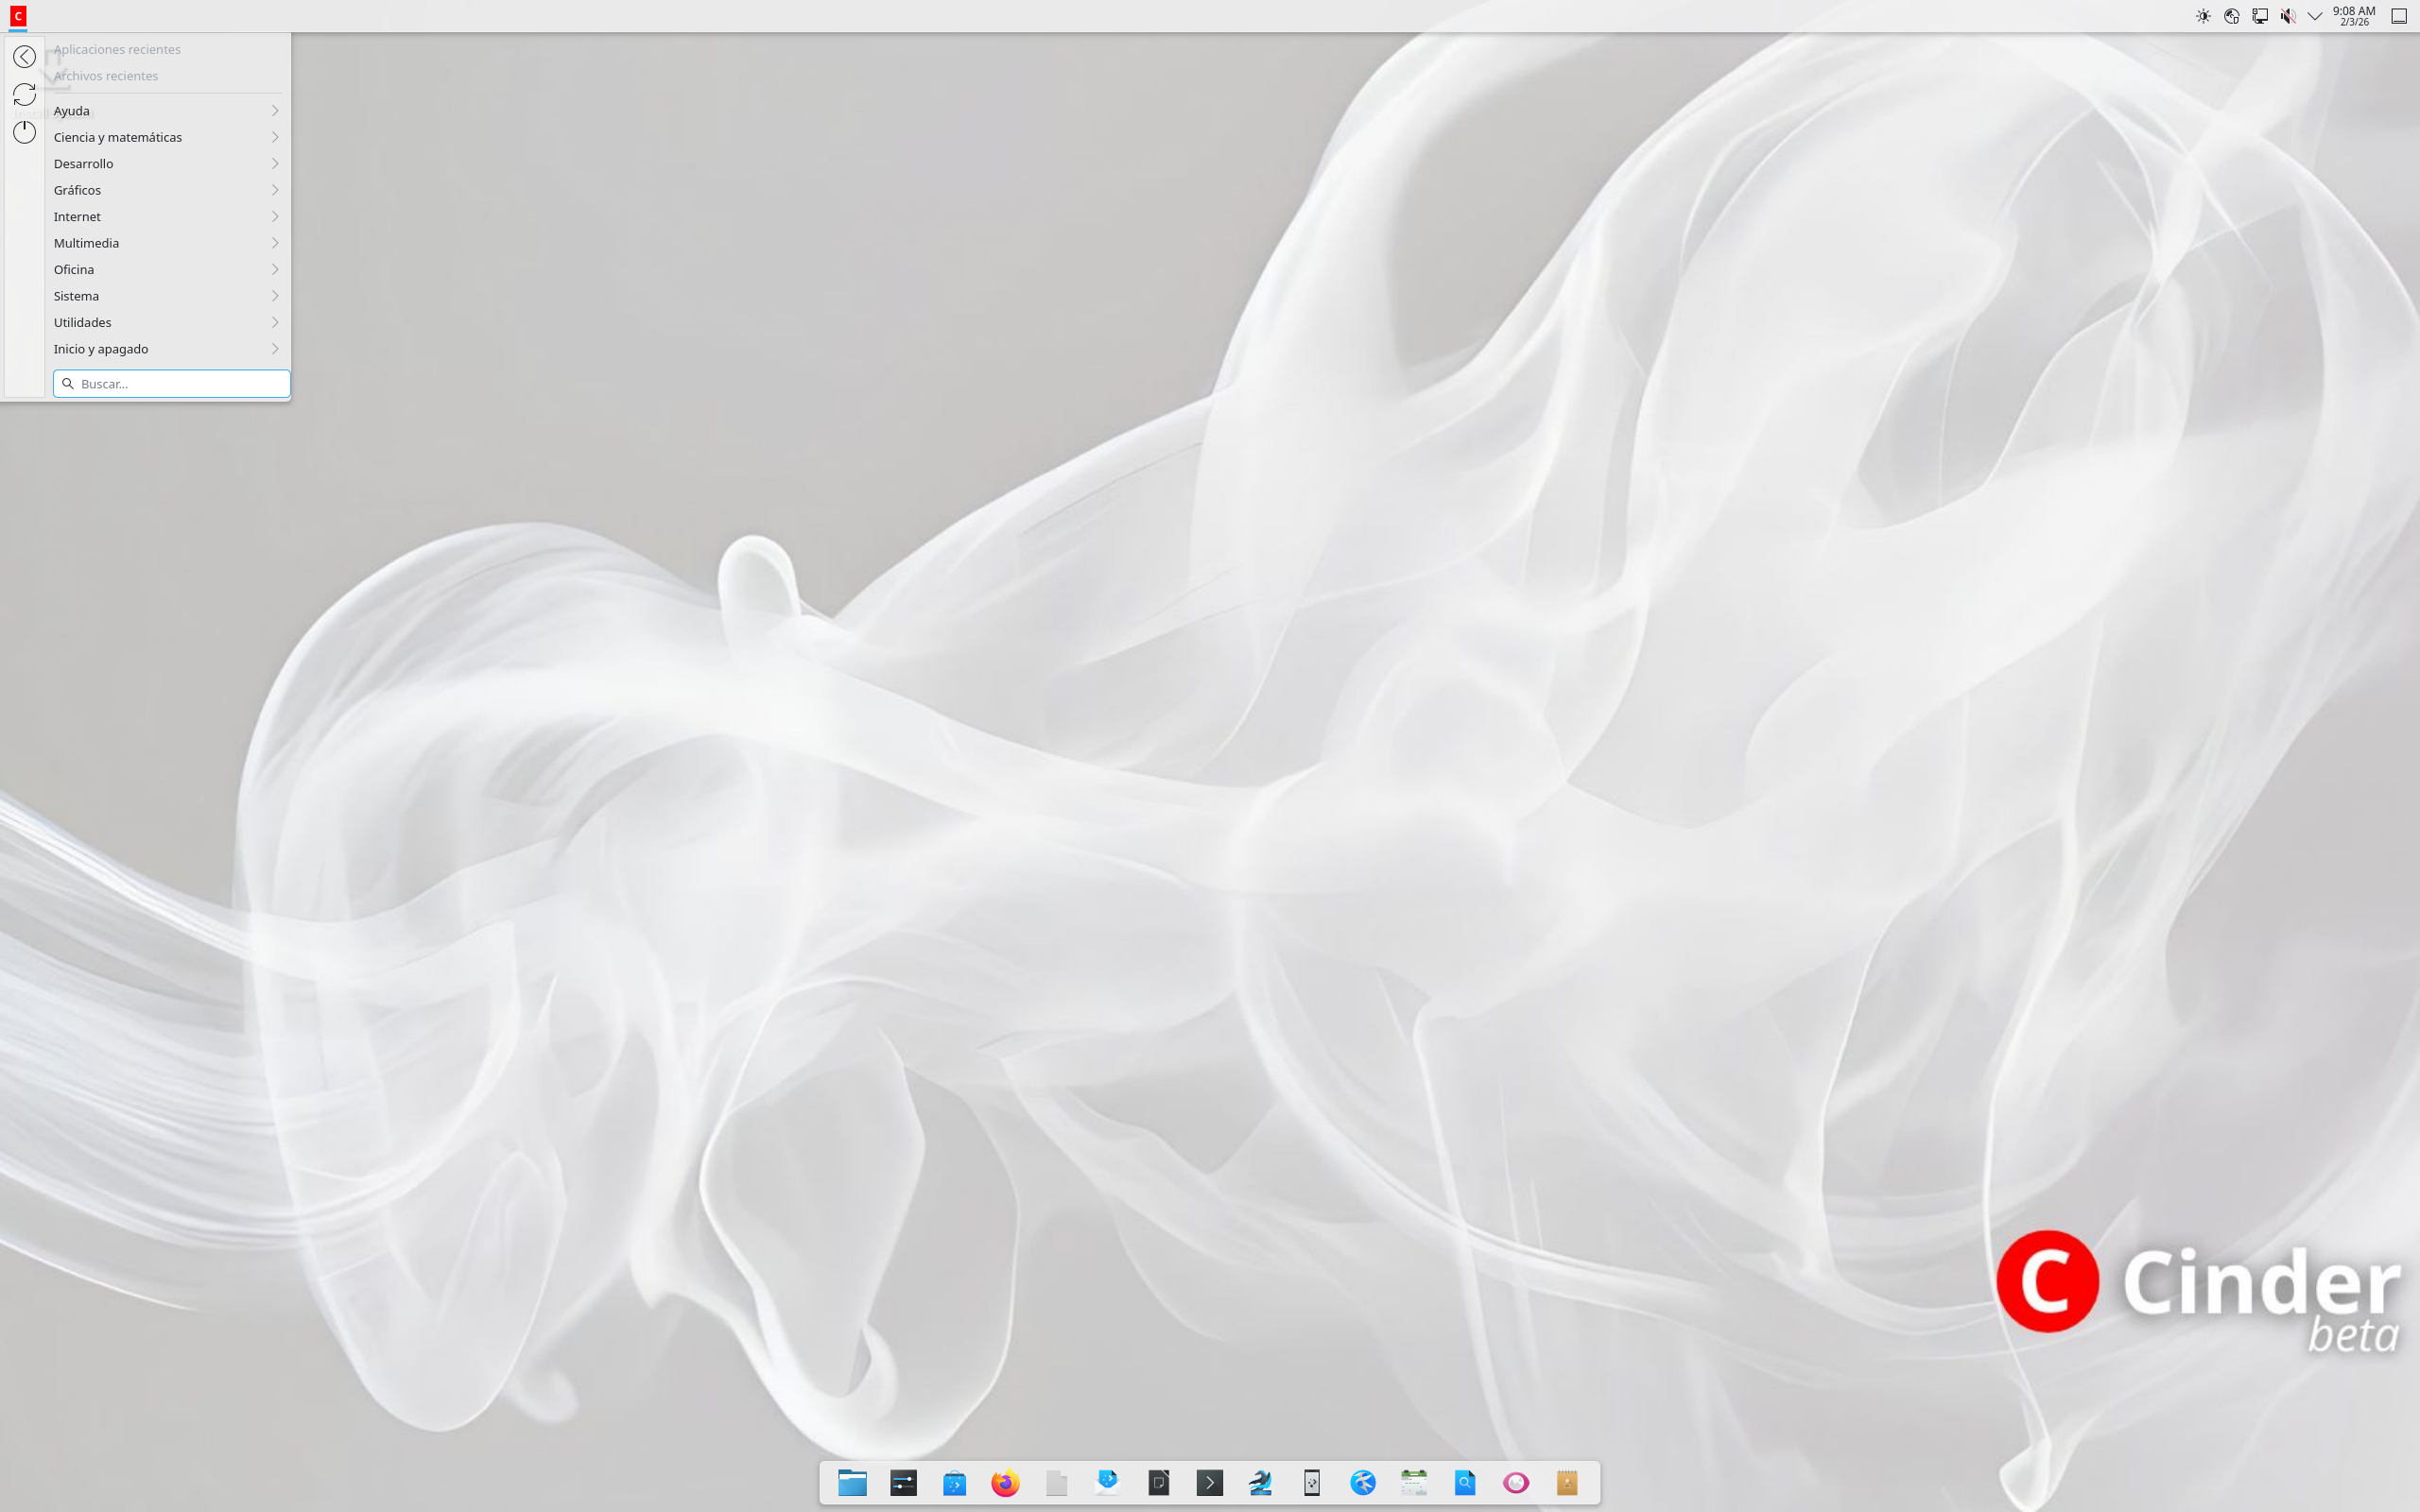Click the blank page icon in the dock
The height and width of the screenshot is (1512, 2420).
pos(1056,1482)
